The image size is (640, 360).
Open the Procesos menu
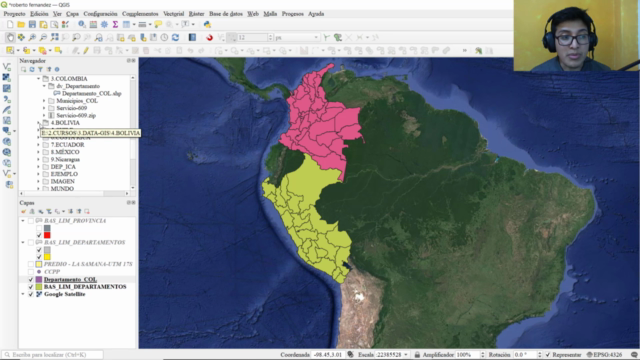coord(293,14)
